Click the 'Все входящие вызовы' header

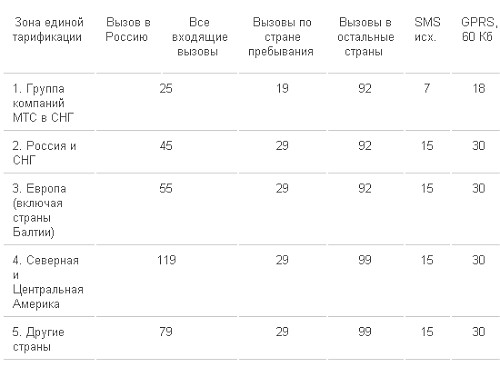tap(199, 37)
